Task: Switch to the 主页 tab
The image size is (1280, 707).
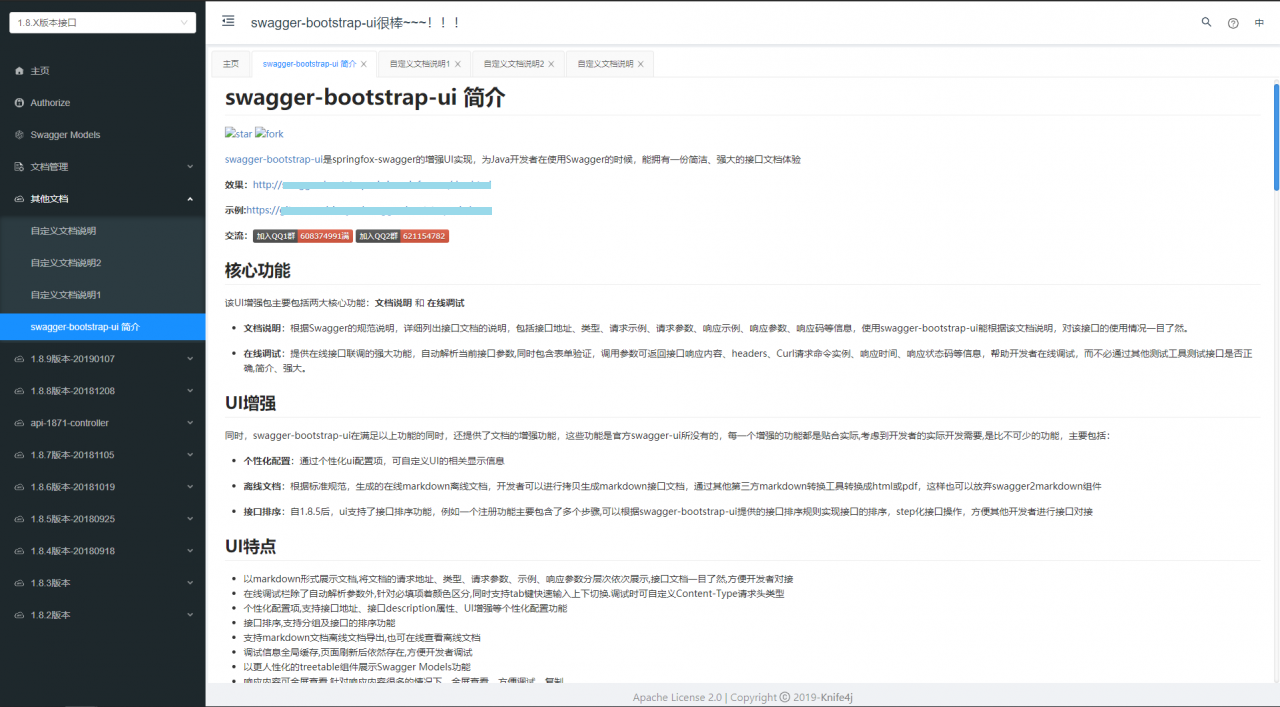Action: point(230,62)
